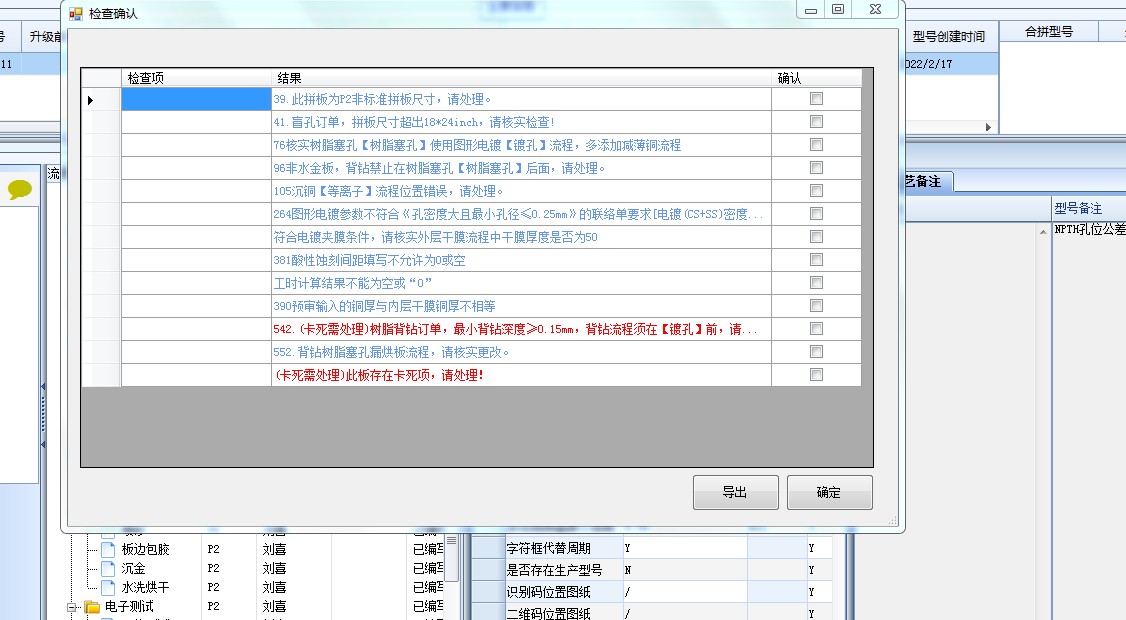Select 沉金 tree item in background window
1126x620 pixels.
(134, 568)
